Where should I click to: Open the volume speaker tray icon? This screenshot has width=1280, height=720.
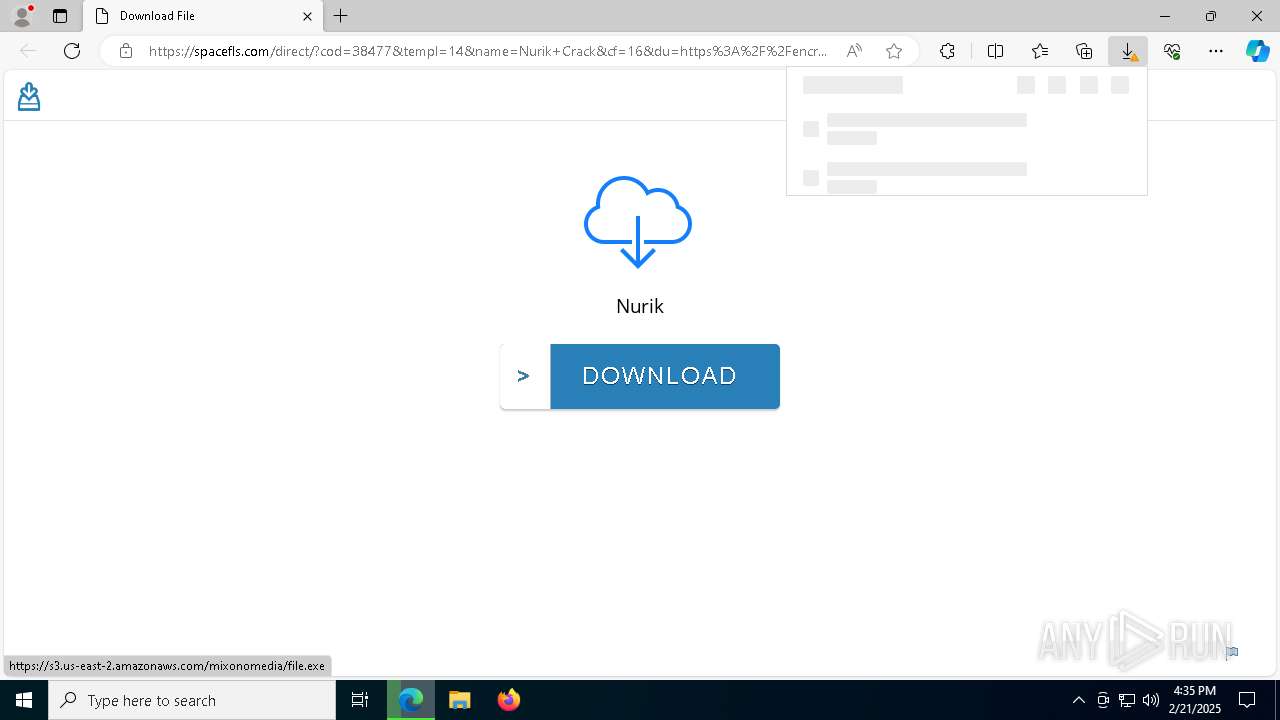coord(1151,700)
